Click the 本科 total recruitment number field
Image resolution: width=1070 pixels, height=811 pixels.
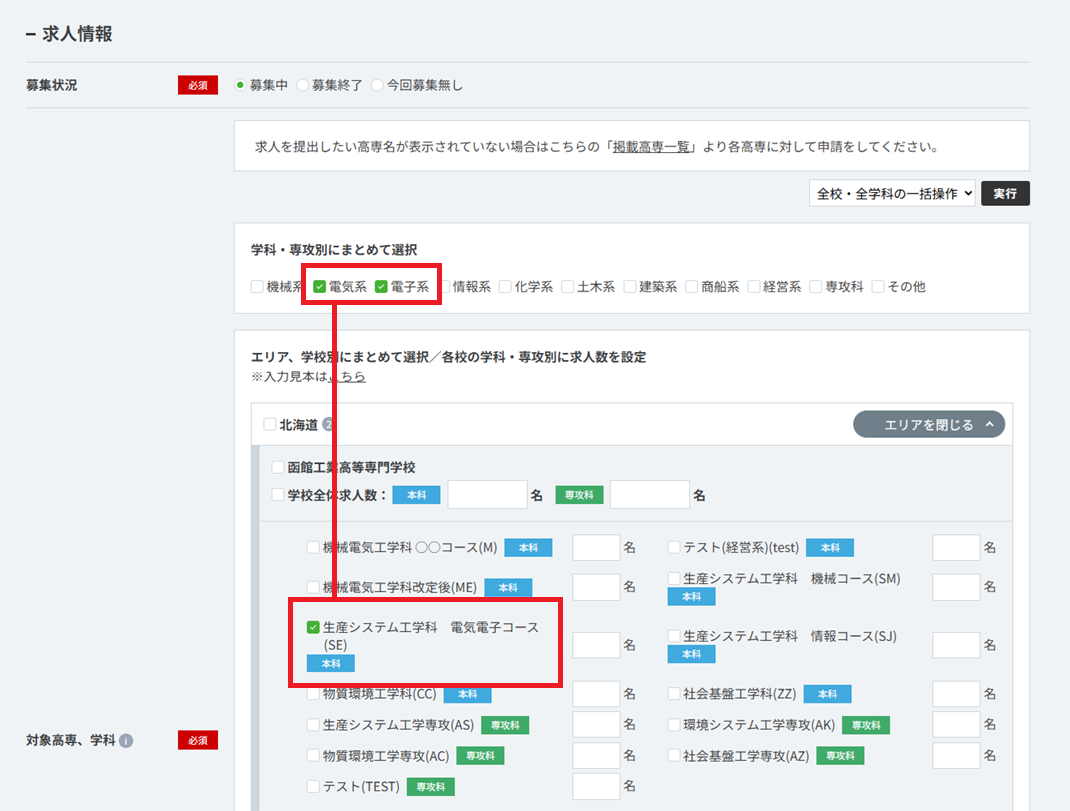pos(487,495)
